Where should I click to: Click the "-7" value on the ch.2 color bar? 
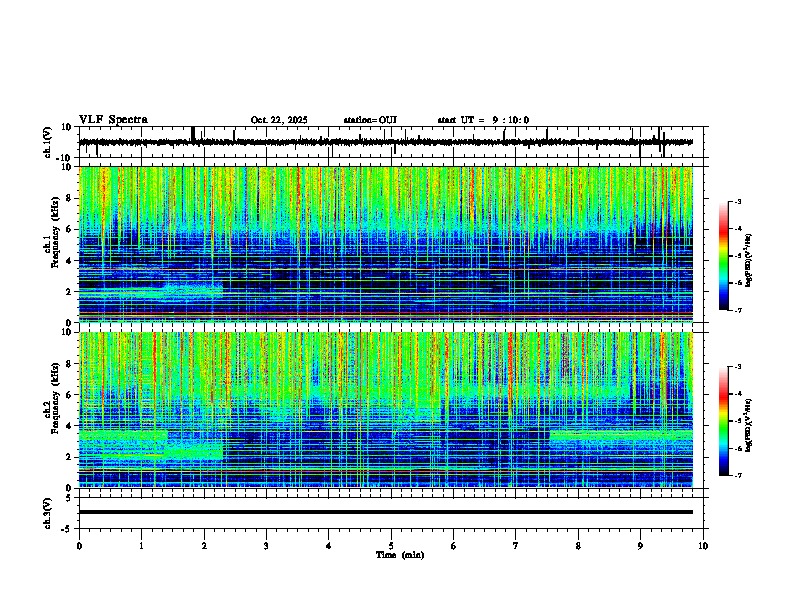click(x=738, y=475)
